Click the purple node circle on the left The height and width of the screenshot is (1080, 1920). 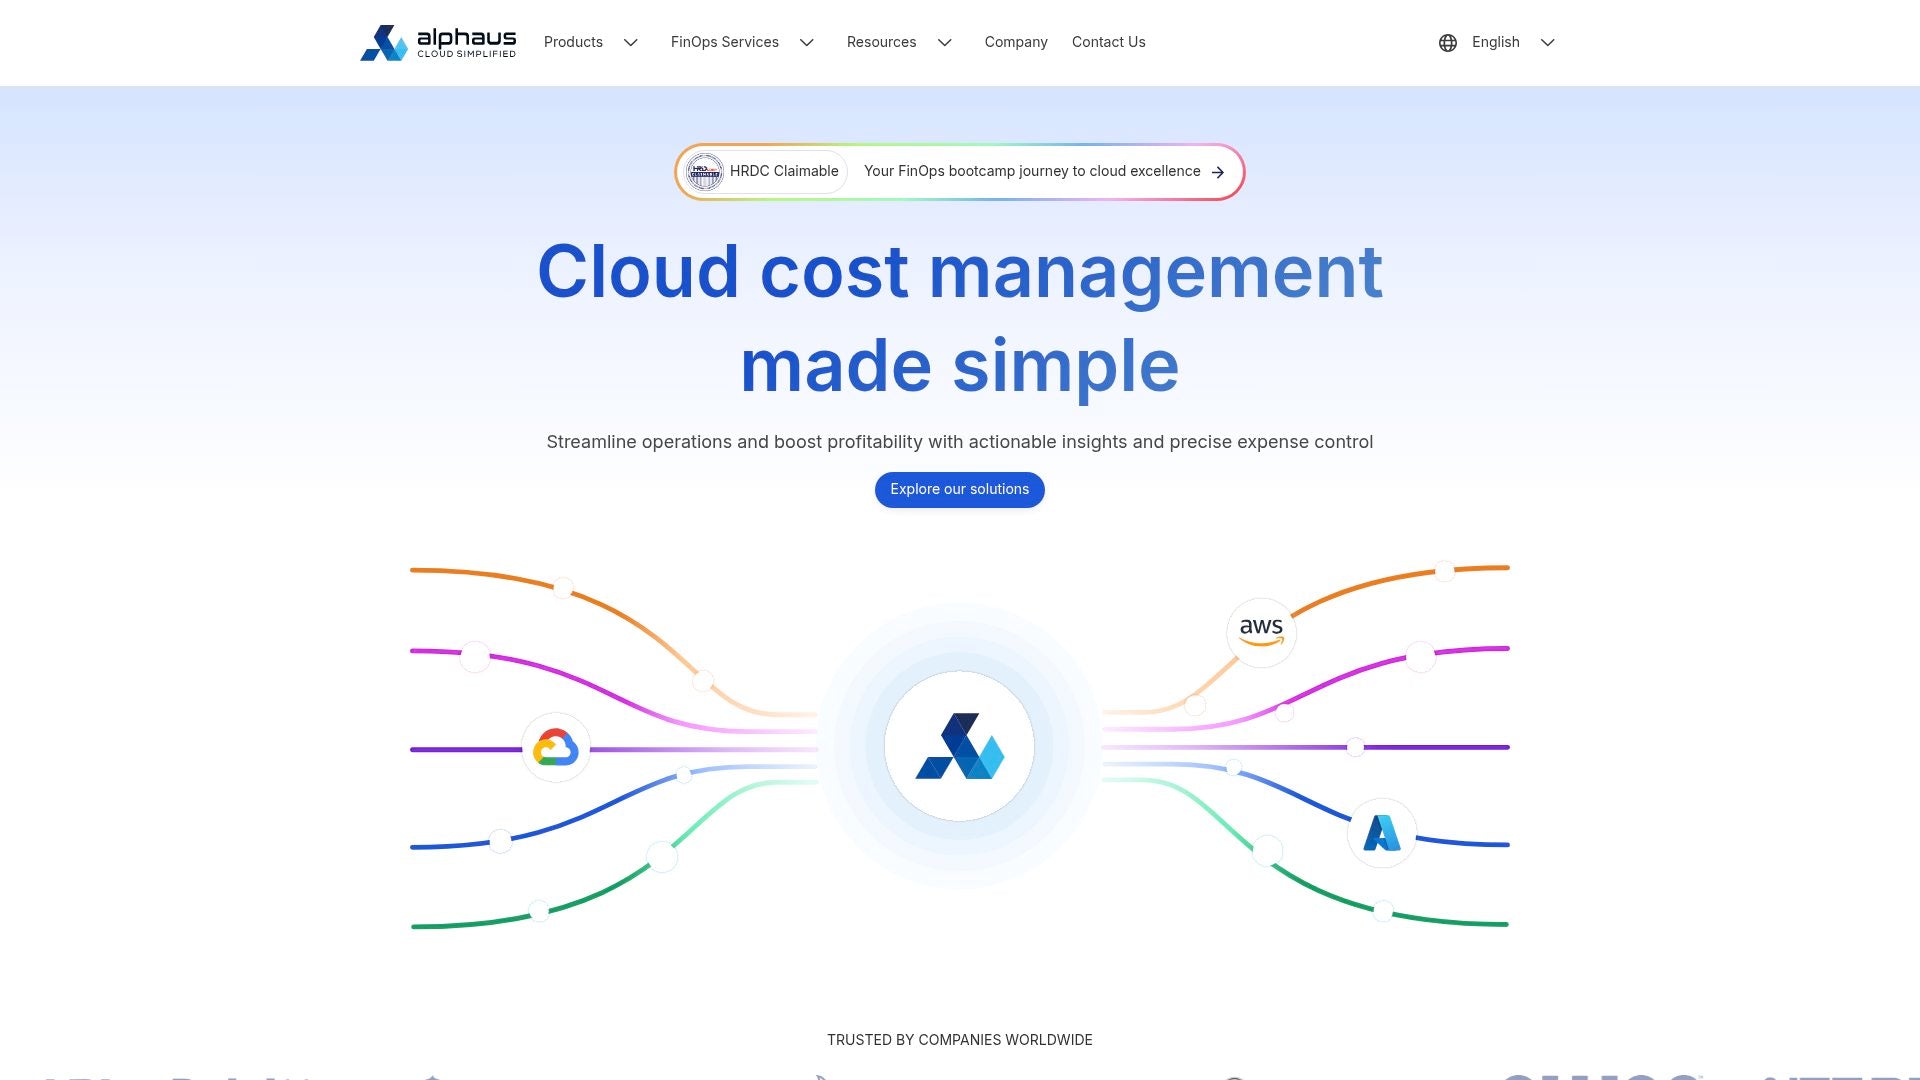pos(475,657)
